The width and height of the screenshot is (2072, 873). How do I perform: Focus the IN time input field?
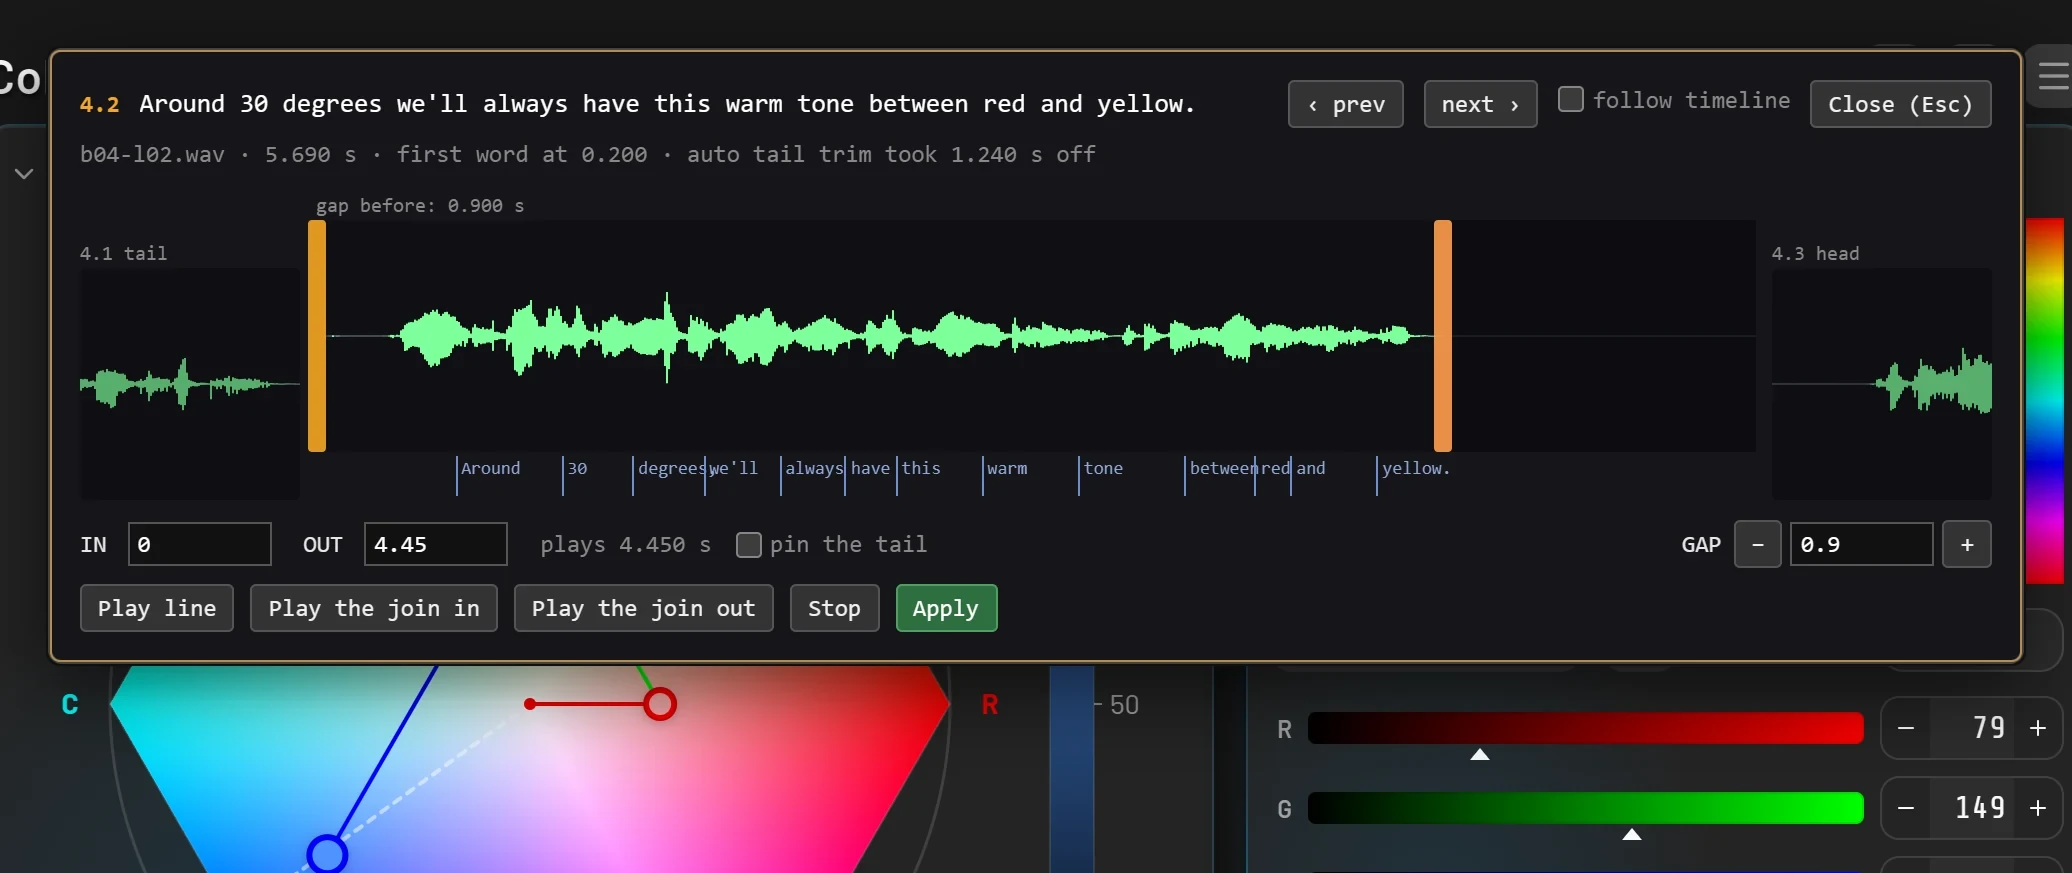(x=200, y=544)
